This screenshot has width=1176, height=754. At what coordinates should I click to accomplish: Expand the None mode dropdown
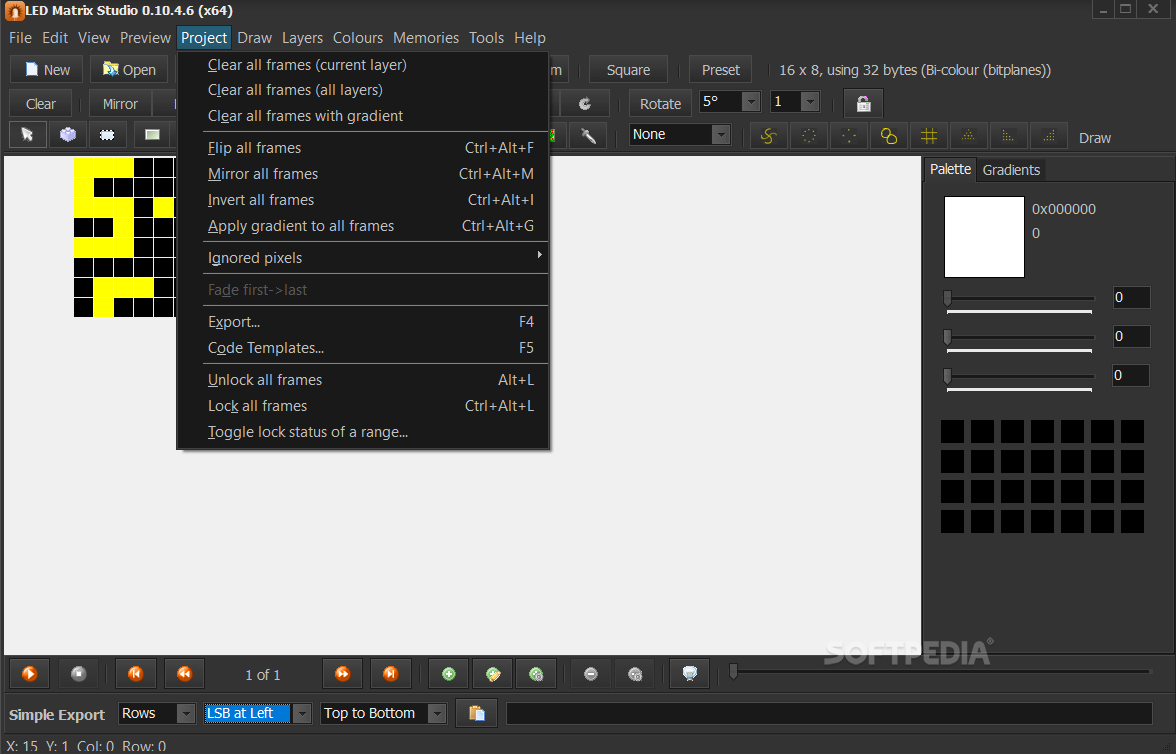click(720, 135)
